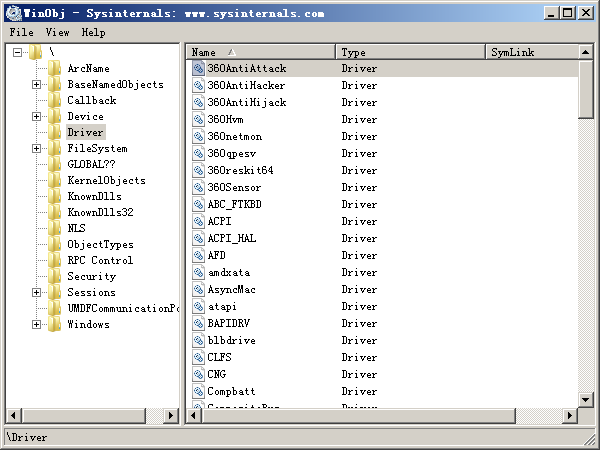Click the root folder icon in tree

(35, 52)
